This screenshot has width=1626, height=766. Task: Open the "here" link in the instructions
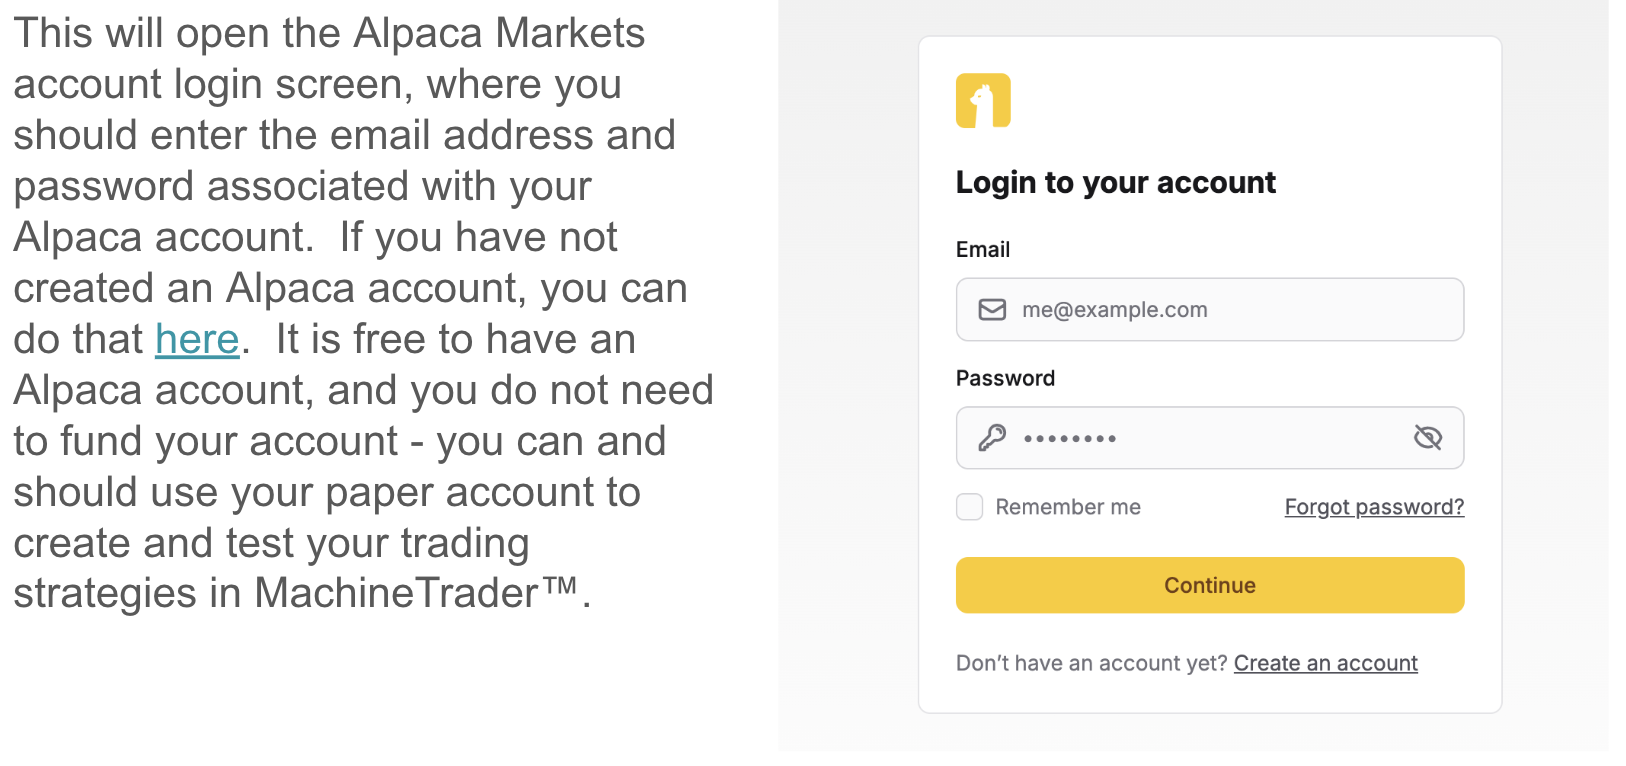click(197, 339)
